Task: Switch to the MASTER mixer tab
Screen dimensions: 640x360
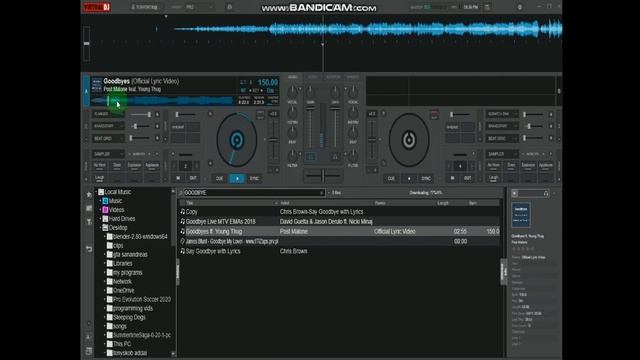Action: [x=353, y=77]
